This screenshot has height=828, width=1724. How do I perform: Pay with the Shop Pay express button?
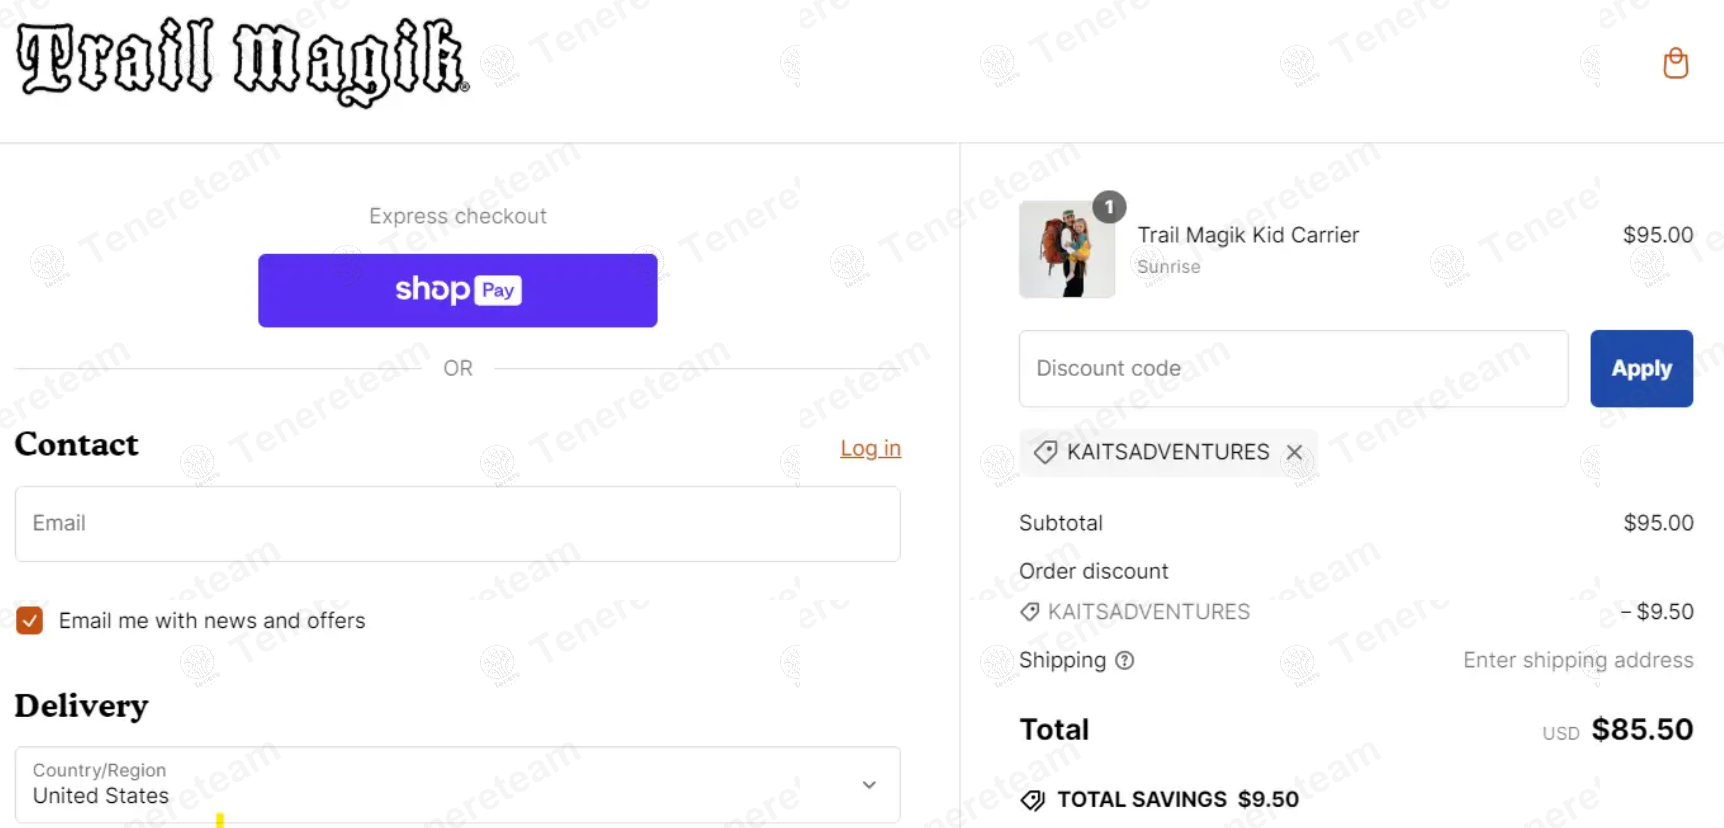(457, 290)
